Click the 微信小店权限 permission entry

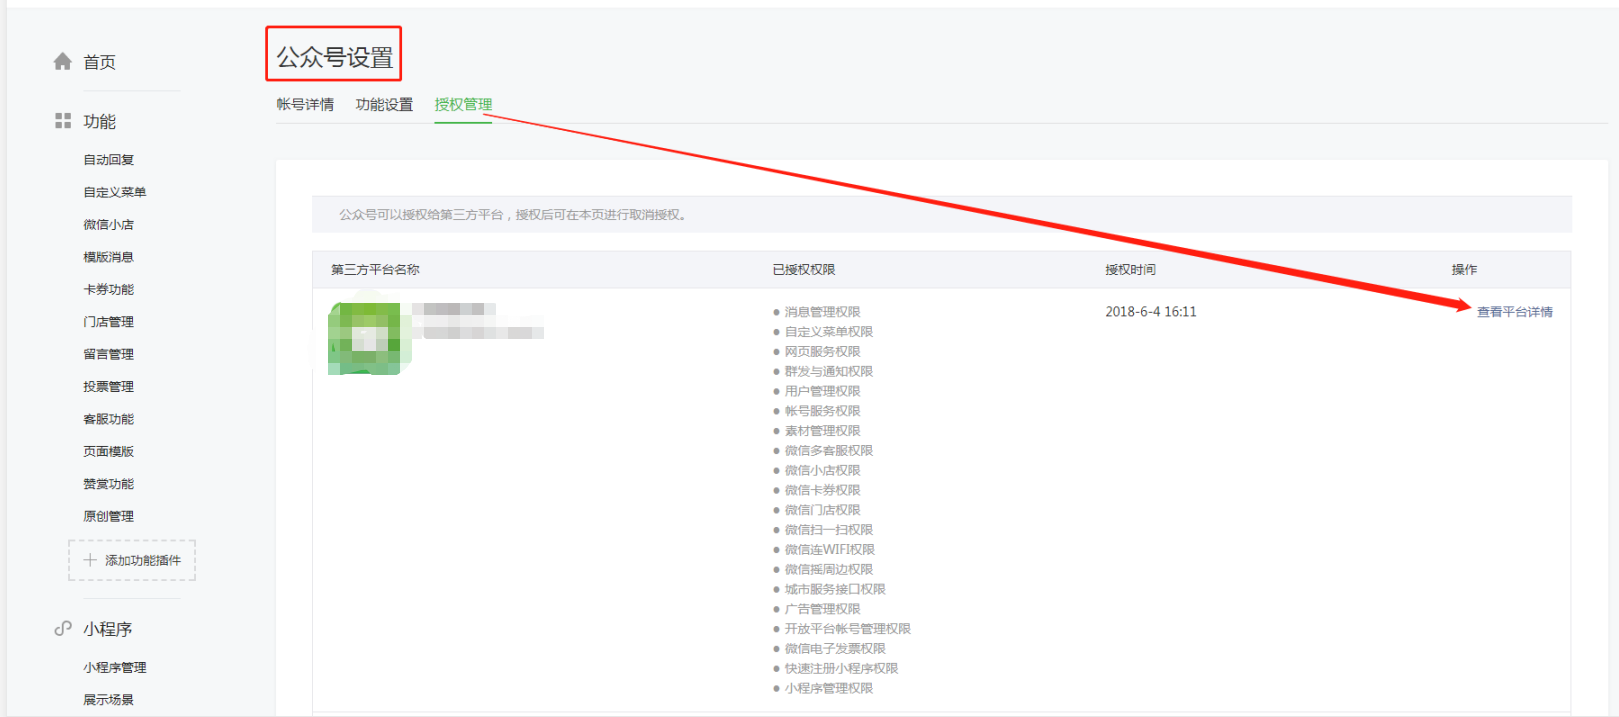pos(822,470)
